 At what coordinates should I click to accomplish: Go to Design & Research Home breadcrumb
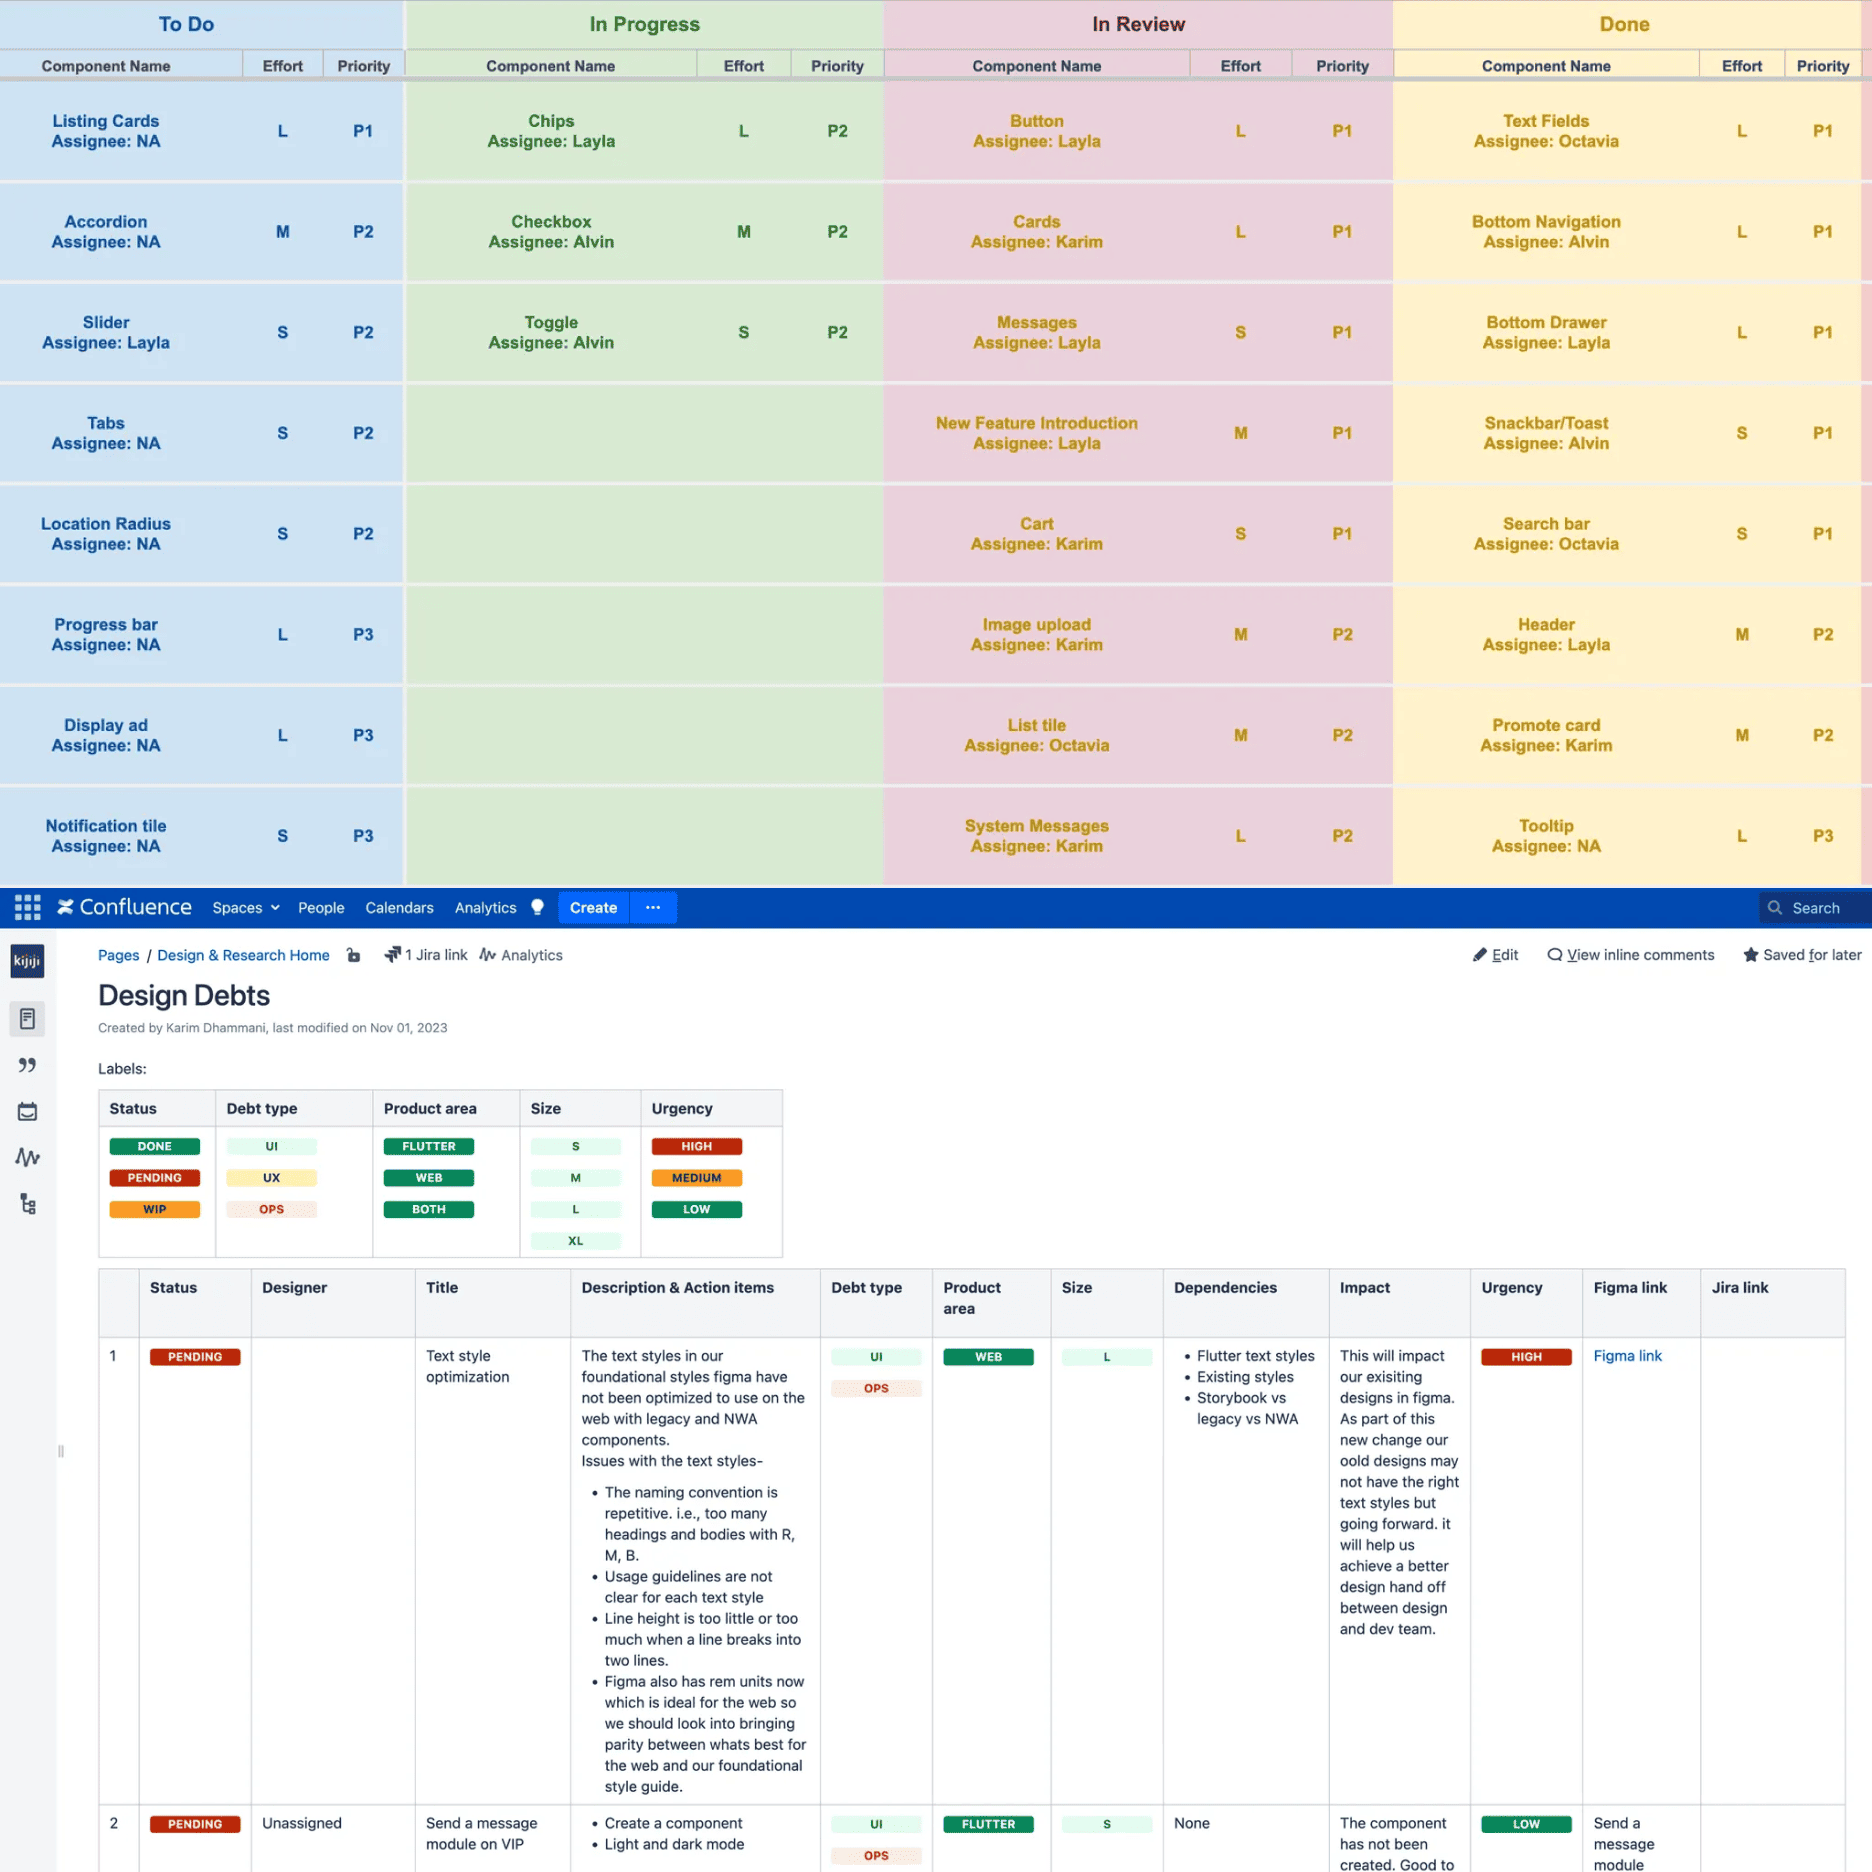pyautogui.click(x=243, y=955)
